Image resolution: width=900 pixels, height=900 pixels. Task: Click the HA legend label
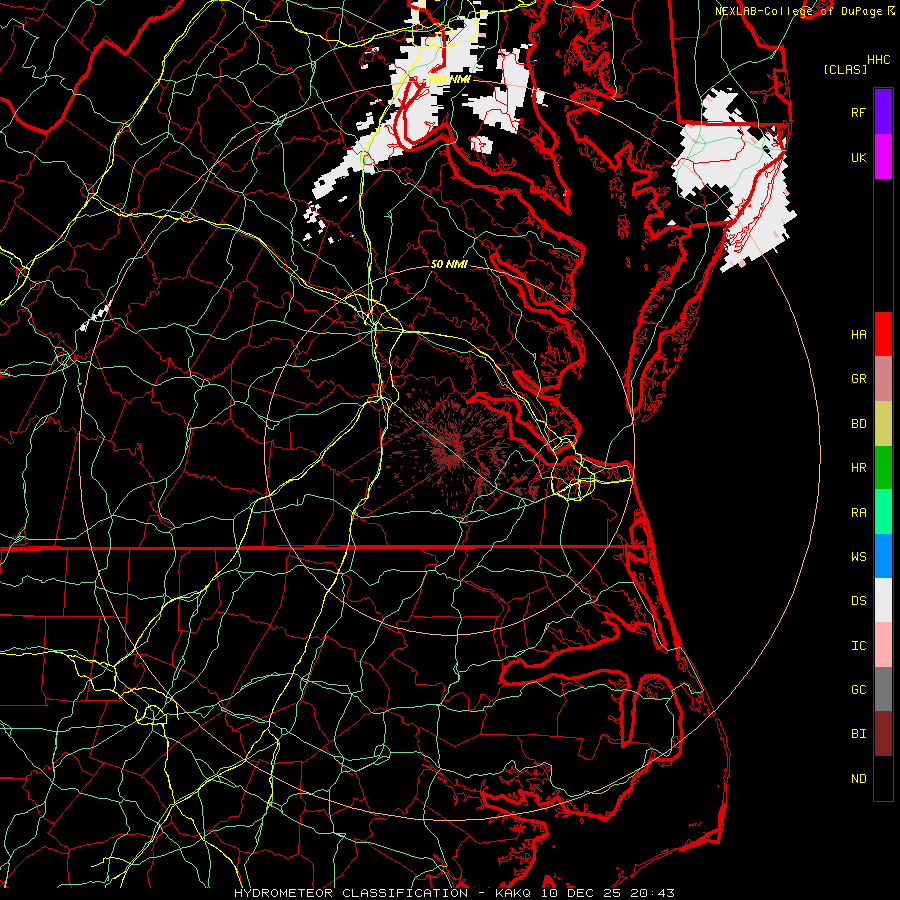click(x=858, y=335)
